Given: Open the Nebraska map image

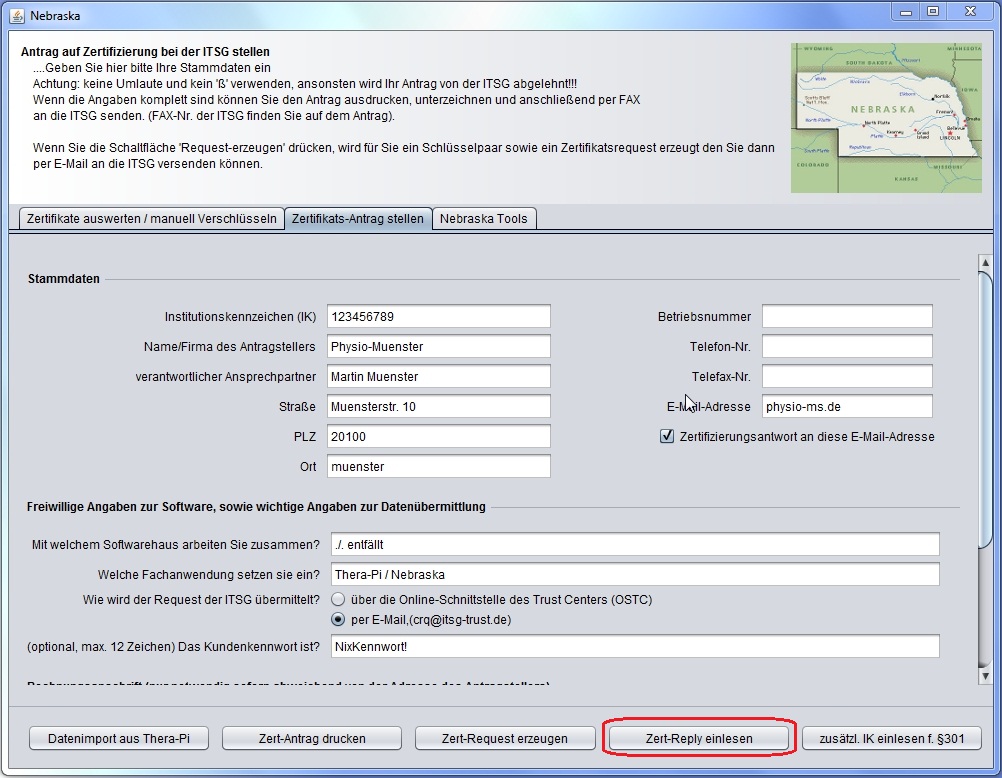Looking at the screenshot, I should click(886, 118).
